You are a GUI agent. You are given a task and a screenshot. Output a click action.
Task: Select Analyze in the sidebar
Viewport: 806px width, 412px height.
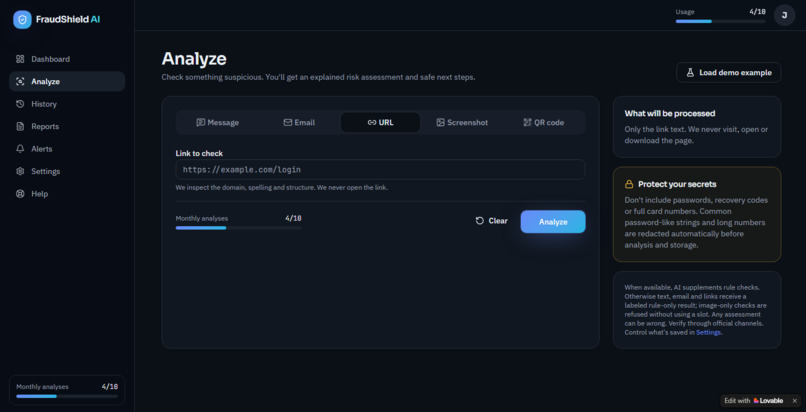click(x=67, y=82)
